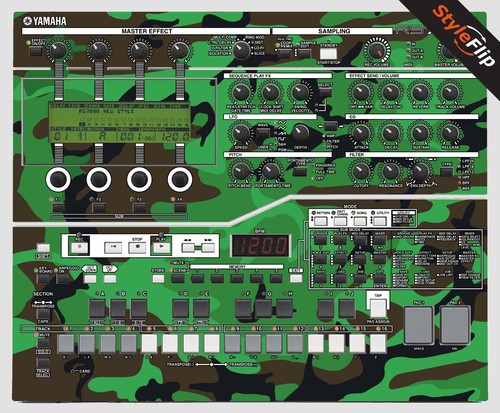Select section A button
This screenshot has height=413, width=500.
coord(97,309)
